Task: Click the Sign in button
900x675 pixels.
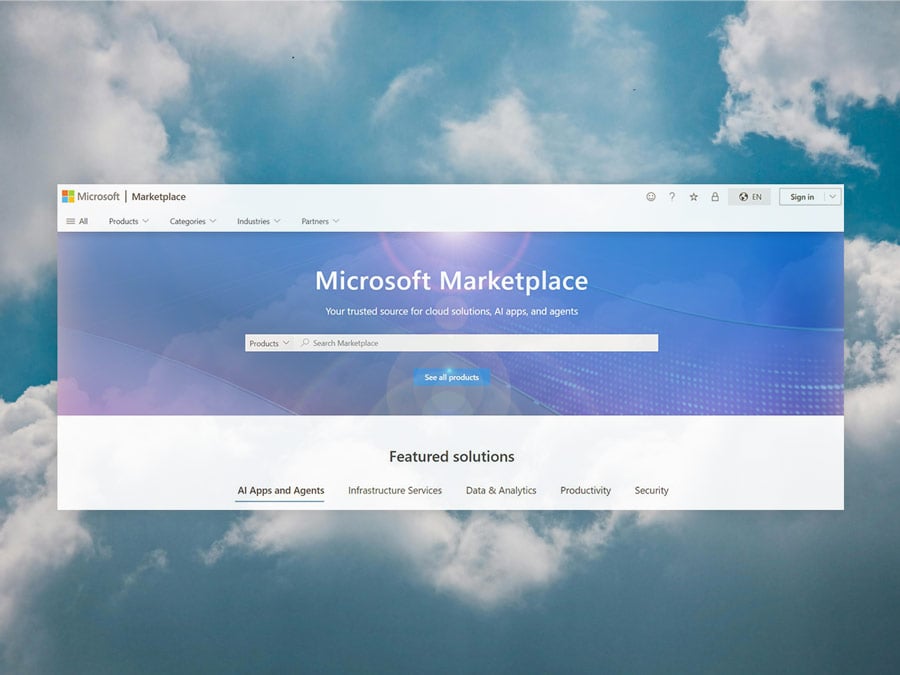Action: [801, 197]
